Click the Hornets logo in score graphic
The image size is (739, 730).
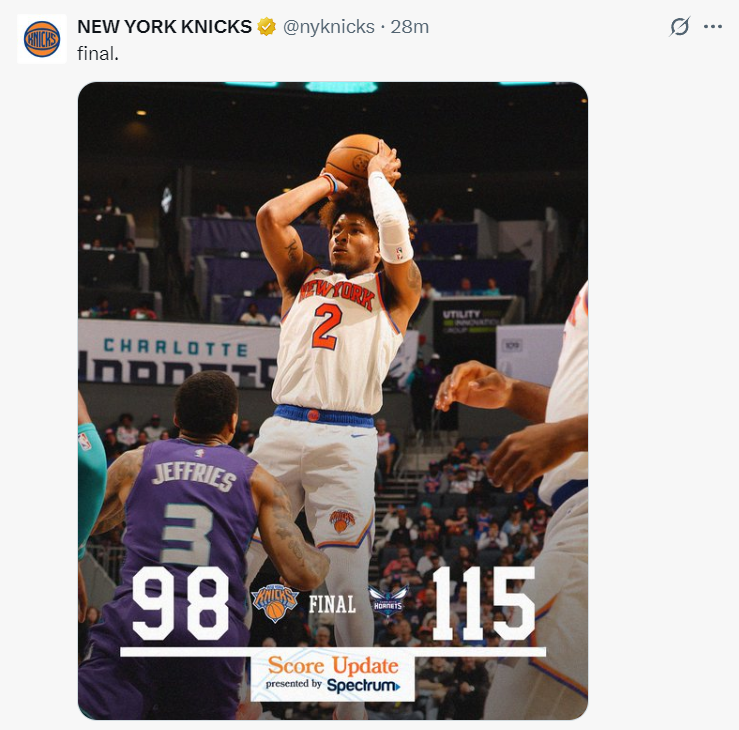click(388, 602)
